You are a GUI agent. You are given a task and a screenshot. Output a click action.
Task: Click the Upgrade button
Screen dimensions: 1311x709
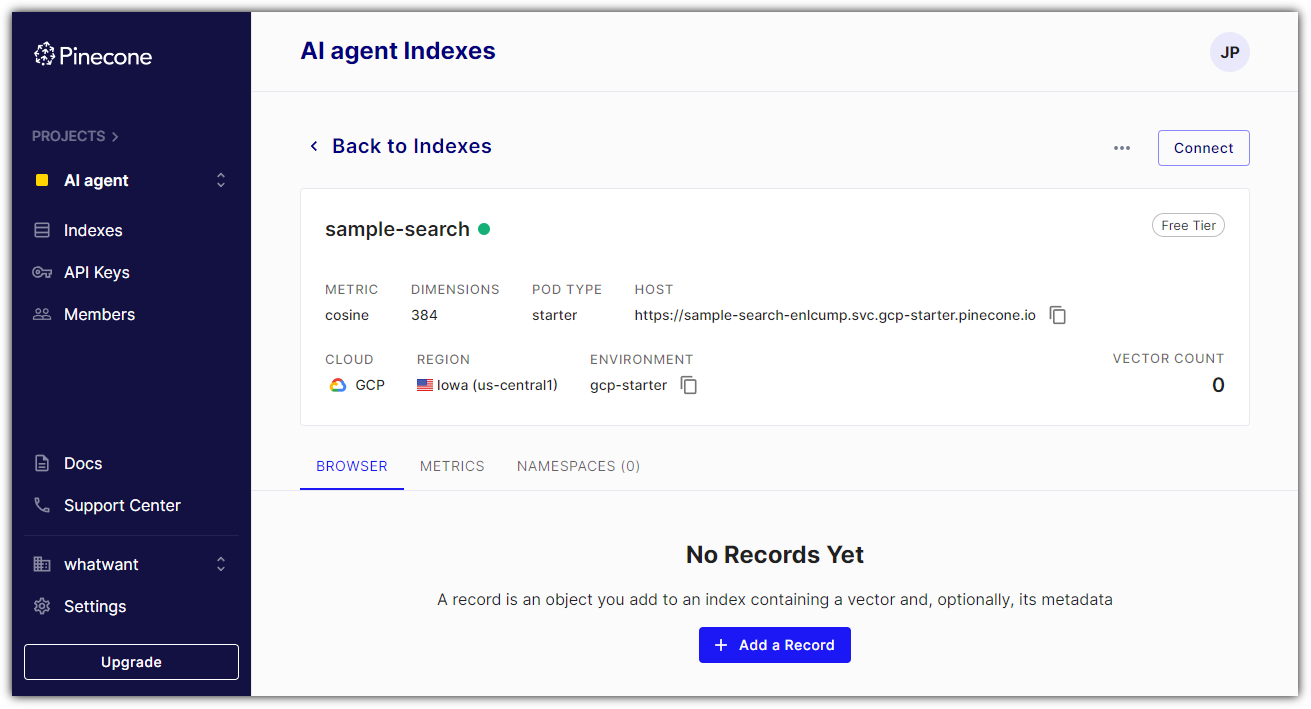[x=131, y=662]
